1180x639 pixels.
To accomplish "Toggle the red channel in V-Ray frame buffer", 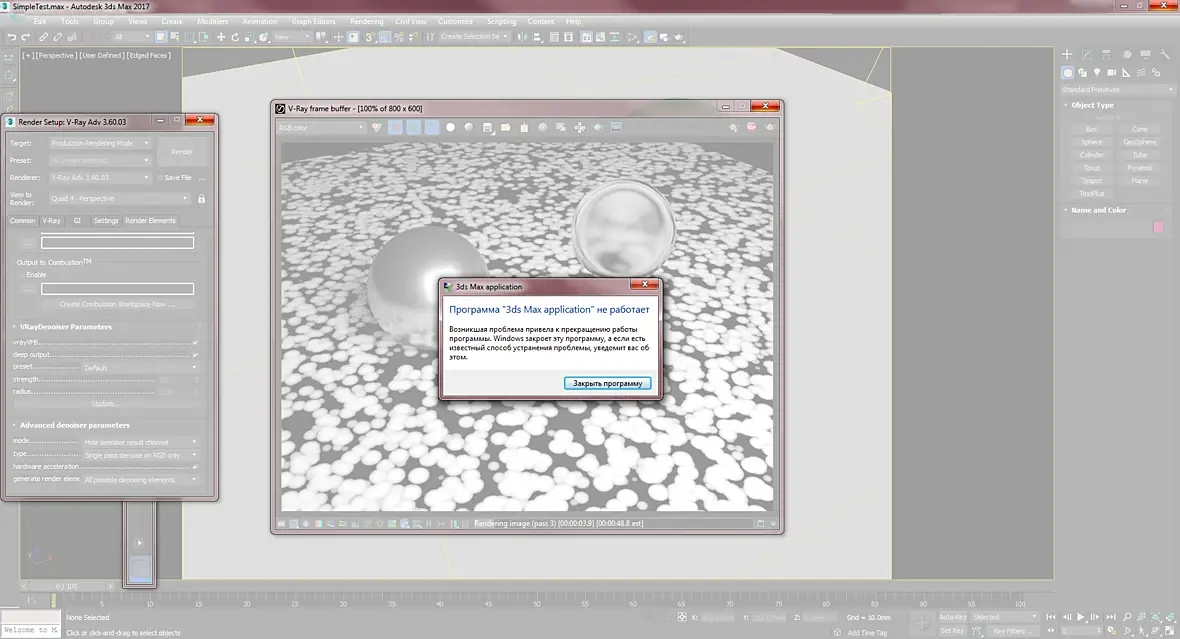I will coord(396,127).
